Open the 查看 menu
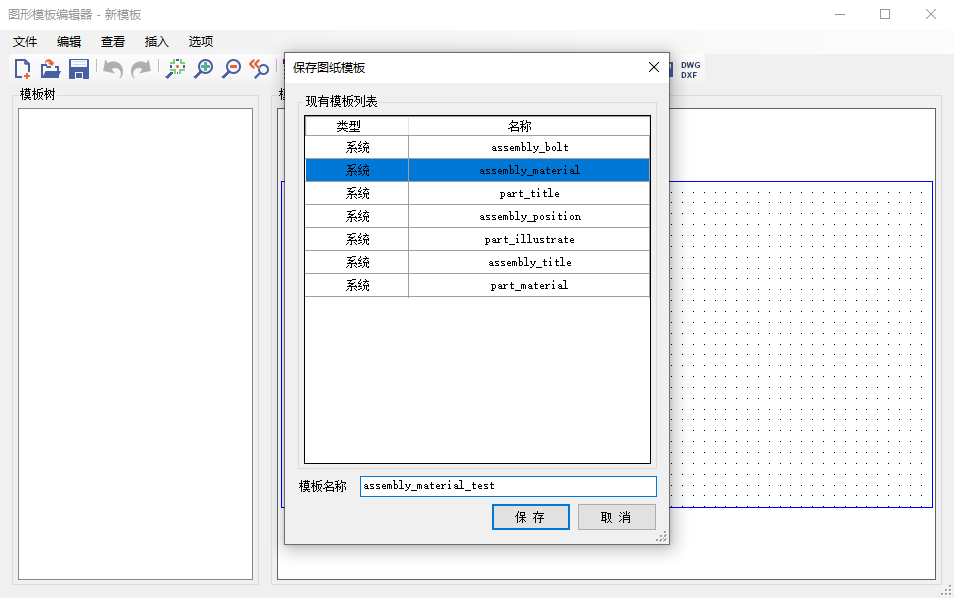The image size is (954, 598). 113,41
